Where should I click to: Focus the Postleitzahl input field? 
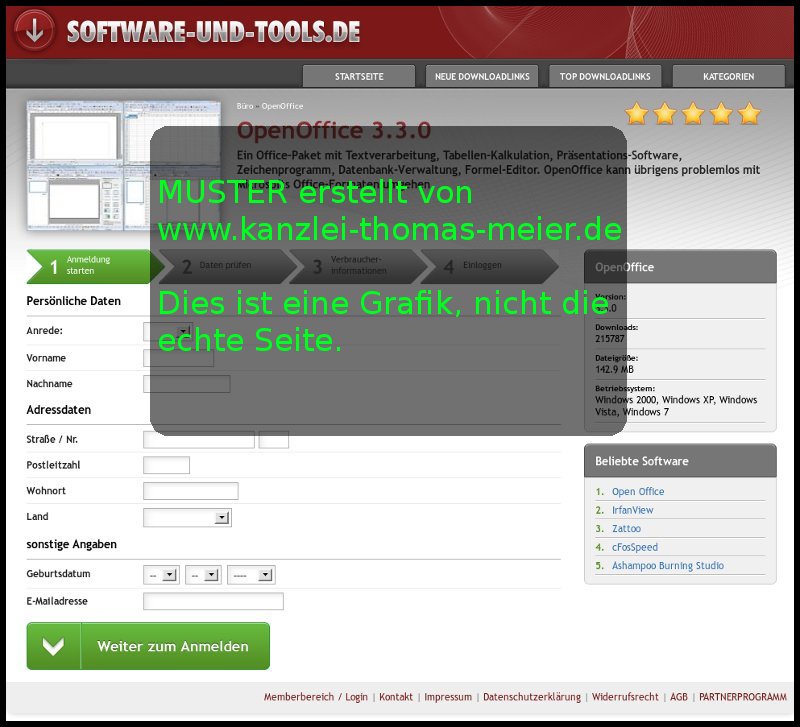[166, 465]
